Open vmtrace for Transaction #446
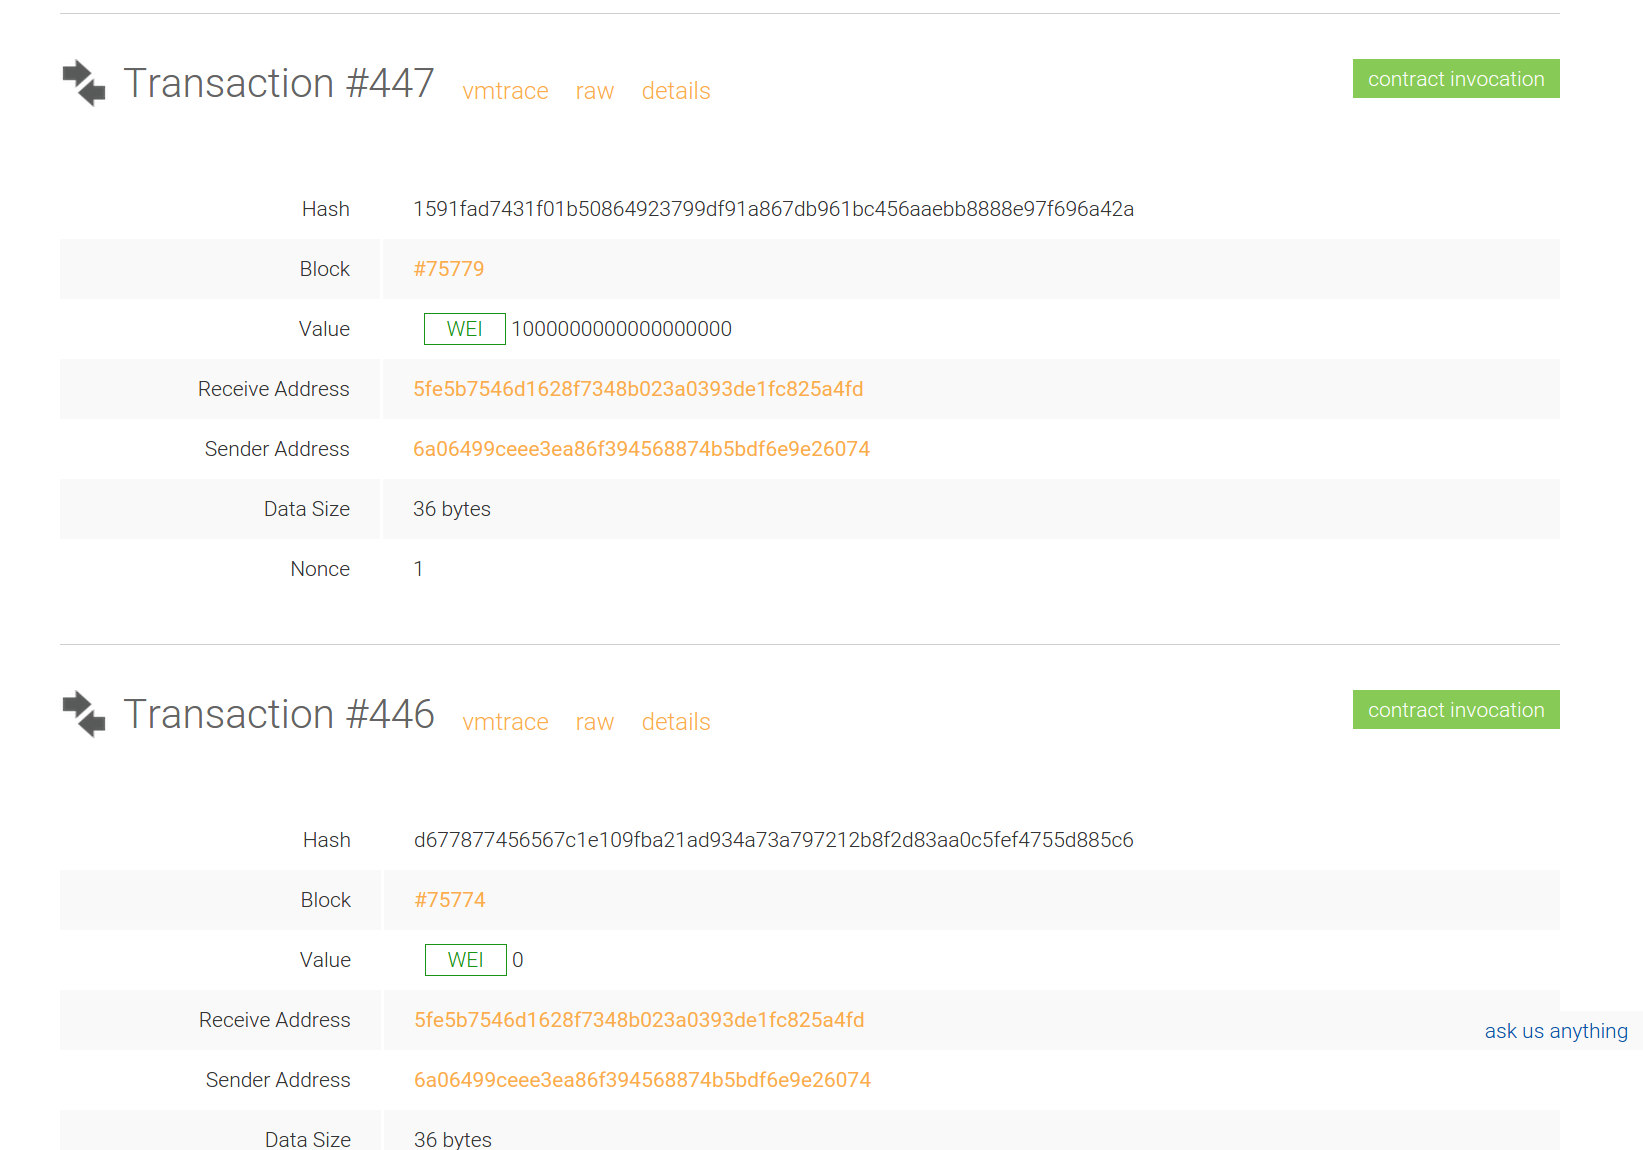The image size is (1643, 1150). pyautogui.click(x=505, y=722)
